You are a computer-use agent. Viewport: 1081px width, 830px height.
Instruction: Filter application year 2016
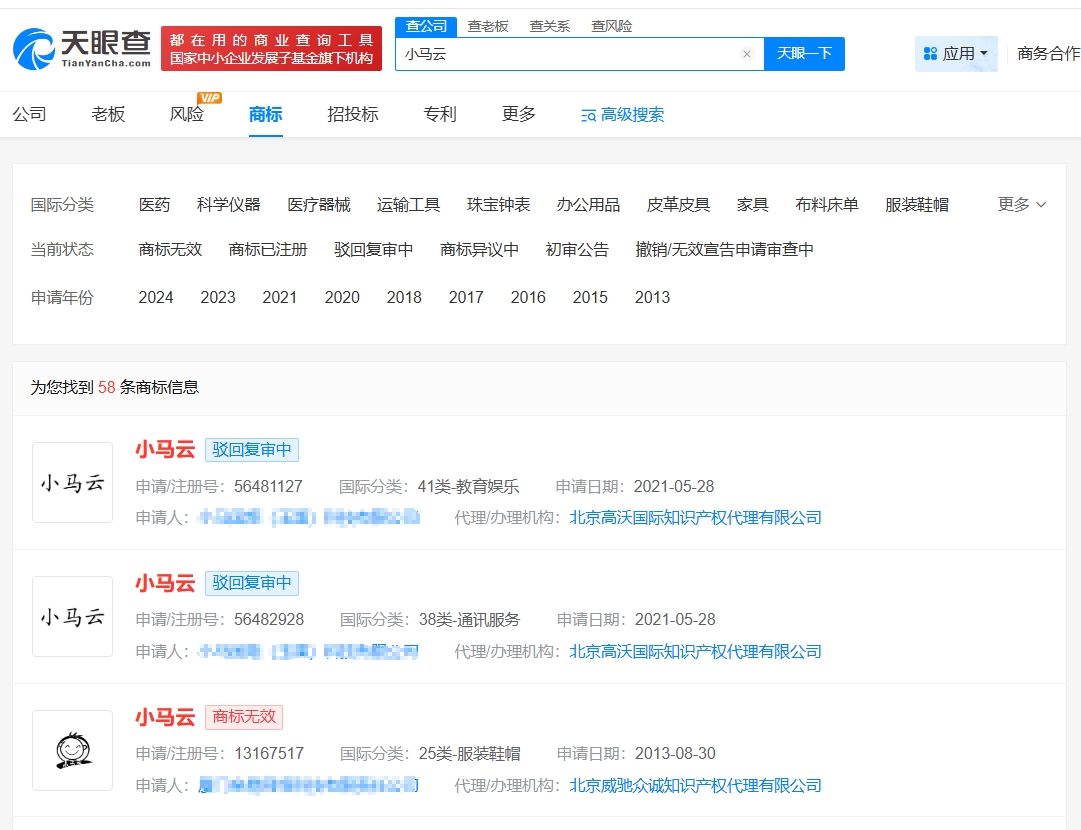(x=528, y=297)
